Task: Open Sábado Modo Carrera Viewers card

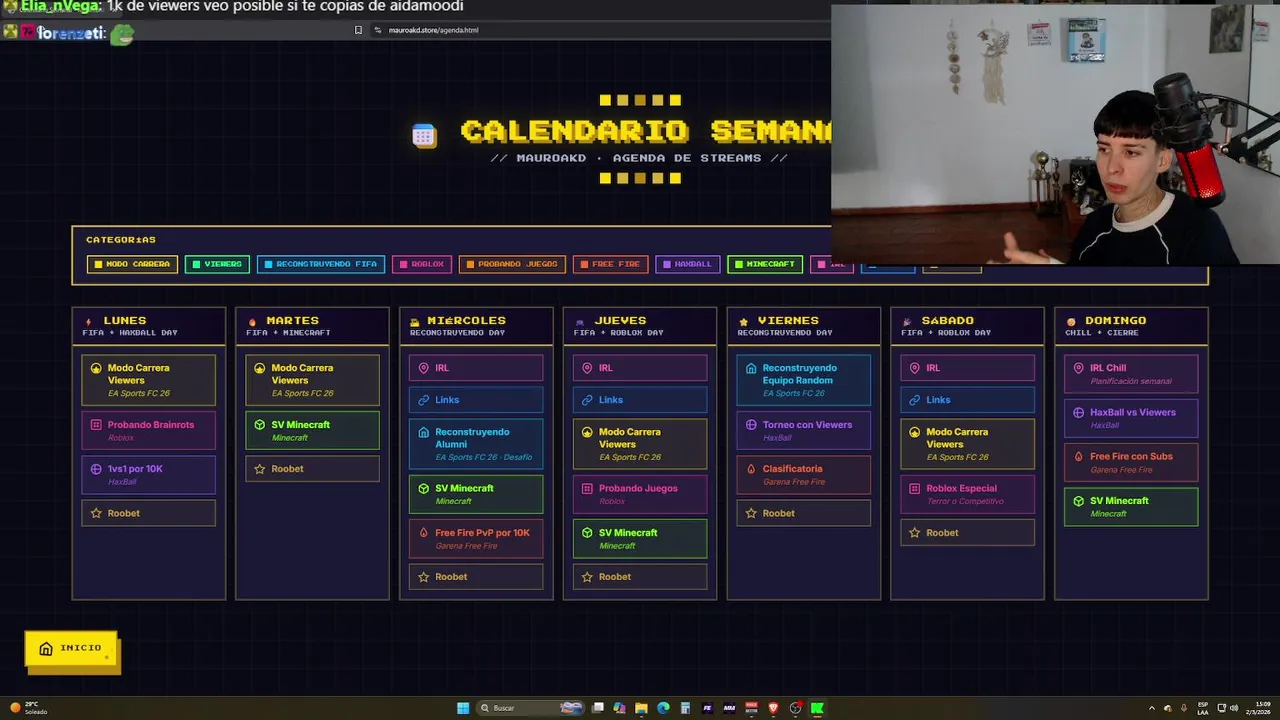Action: tap(967, 444)
